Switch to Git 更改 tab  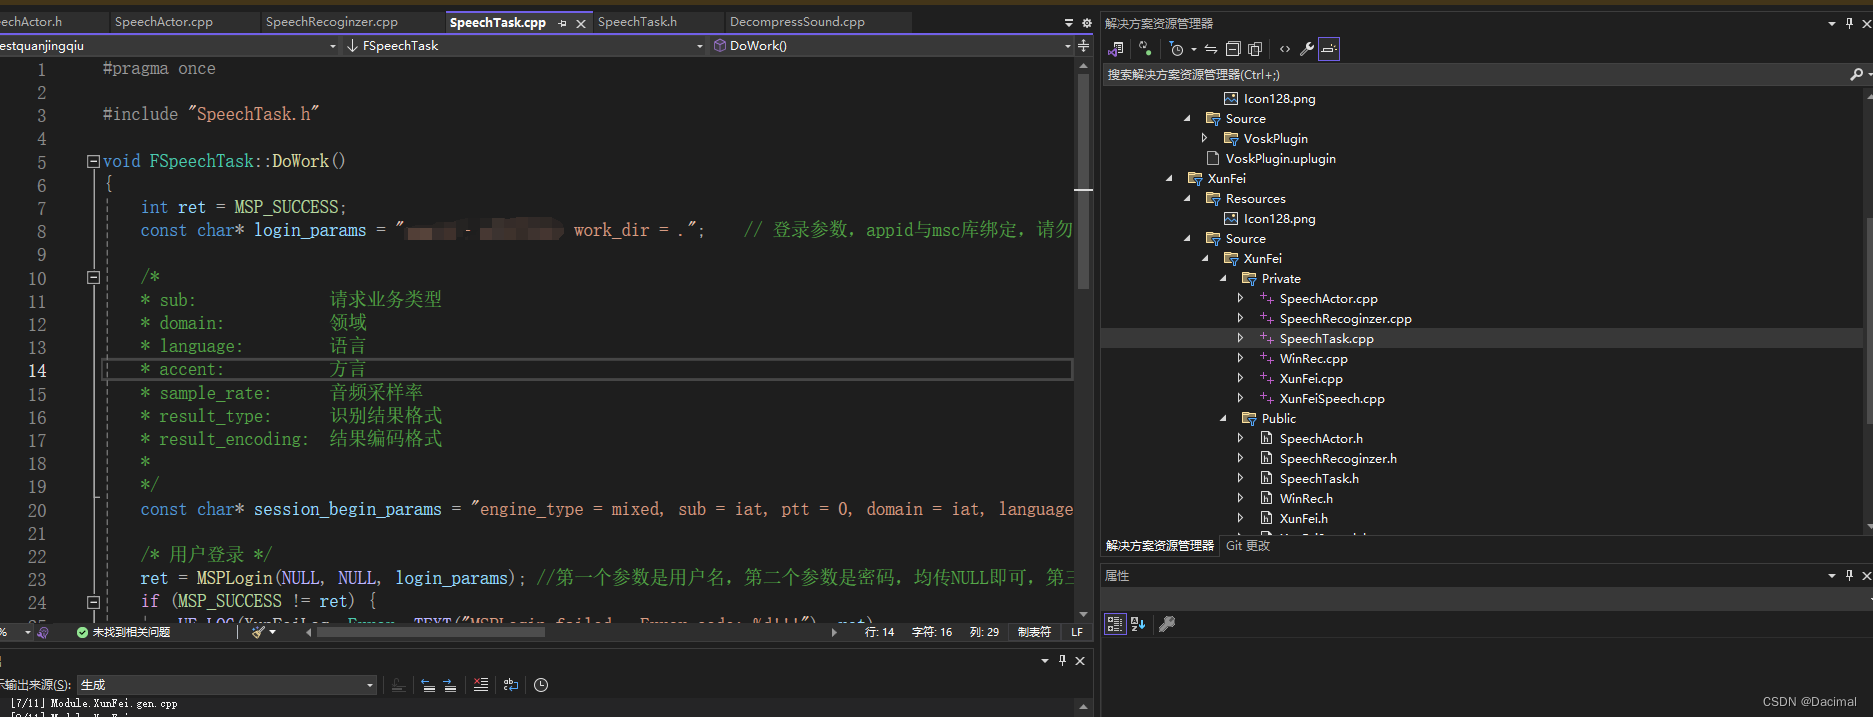pyautogui.click(x=1248, y=546)
